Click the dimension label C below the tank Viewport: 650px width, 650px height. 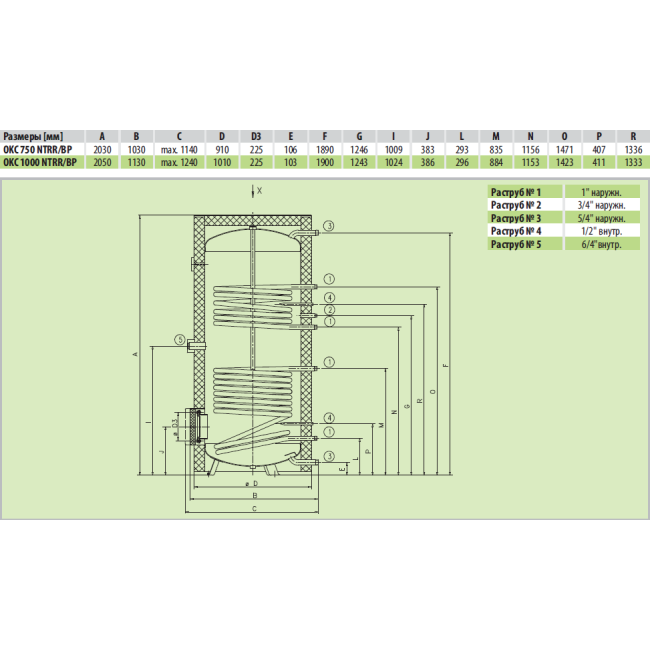[x=253, y=510]
